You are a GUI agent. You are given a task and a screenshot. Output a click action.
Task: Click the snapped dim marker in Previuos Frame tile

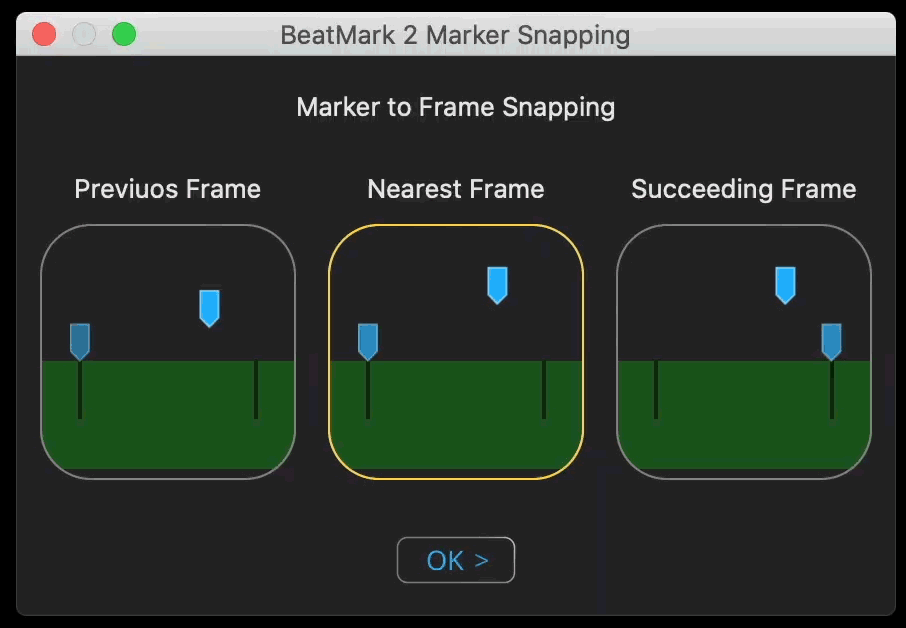80,342
